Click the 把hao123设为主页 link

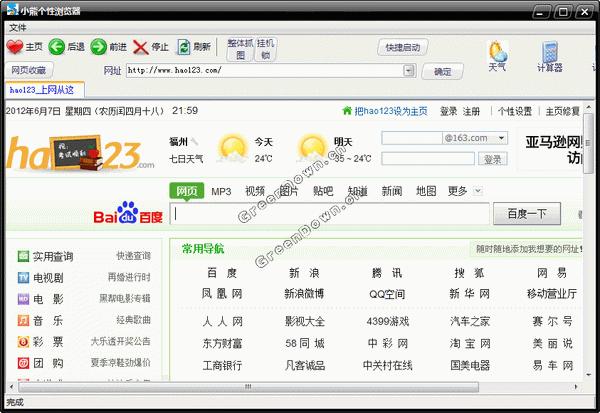click(x=391, y=111)
